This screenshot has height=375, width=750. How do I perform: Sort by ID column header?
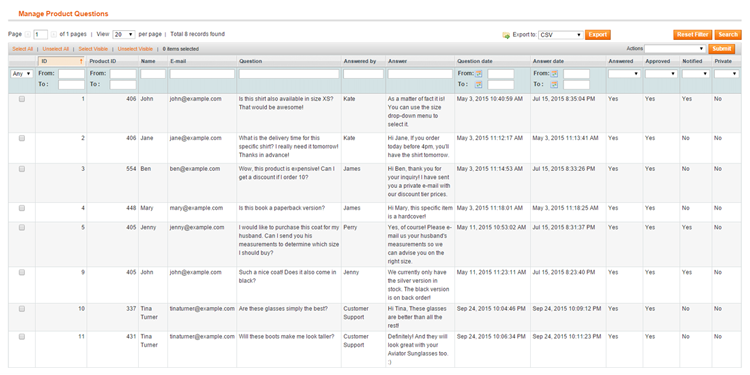(61, 61)
